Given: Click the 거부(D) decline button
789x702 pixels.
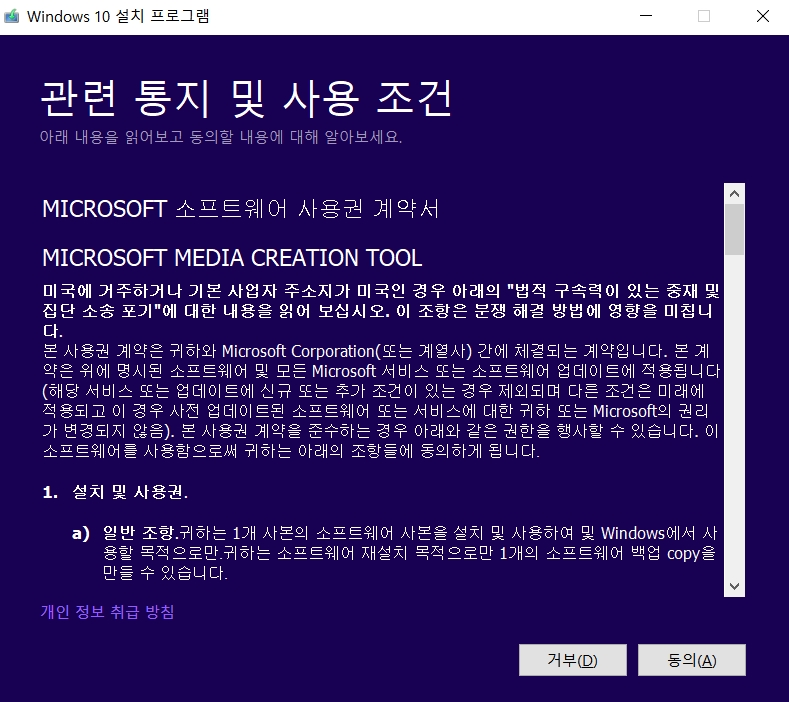Looking at the screenshot, I should click(x=573, y=660).
